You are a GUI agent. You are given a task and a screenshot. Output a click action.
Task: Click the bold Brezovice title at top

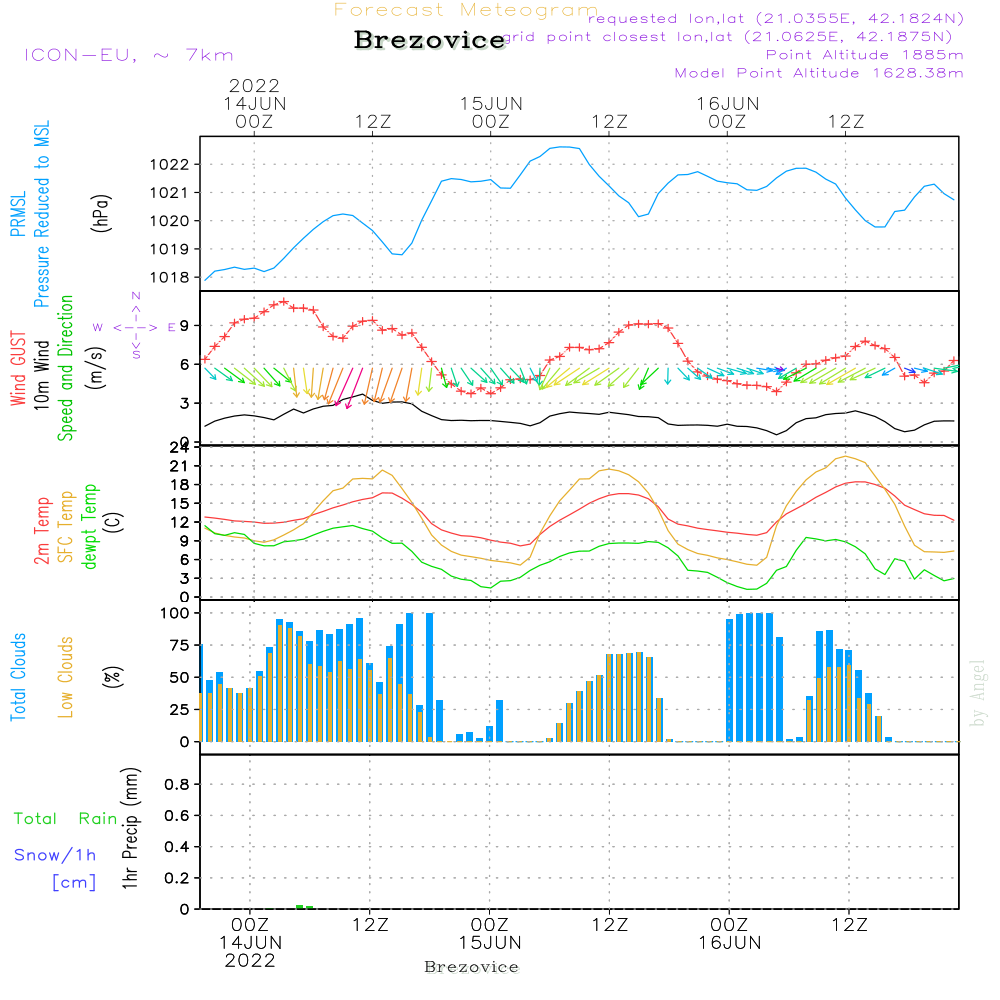(430, 40)
